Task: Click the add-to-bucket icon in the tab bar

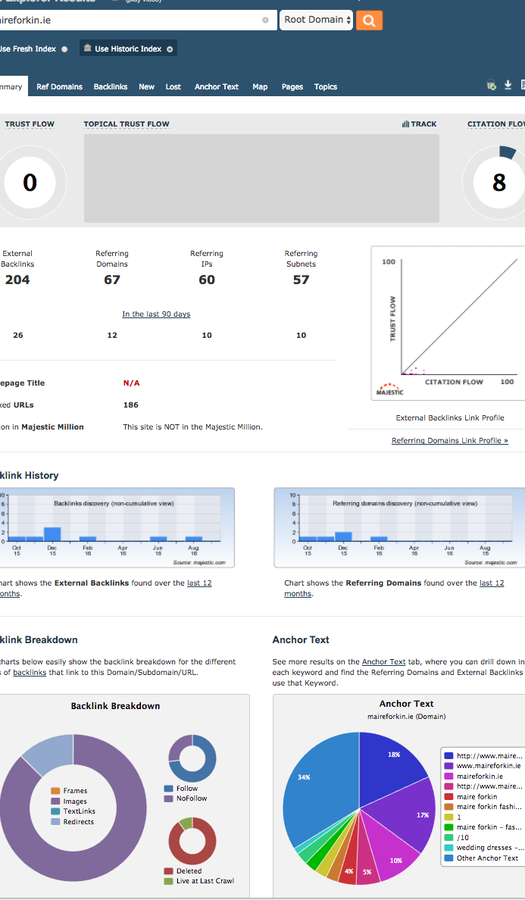Action: coord(491,86)
